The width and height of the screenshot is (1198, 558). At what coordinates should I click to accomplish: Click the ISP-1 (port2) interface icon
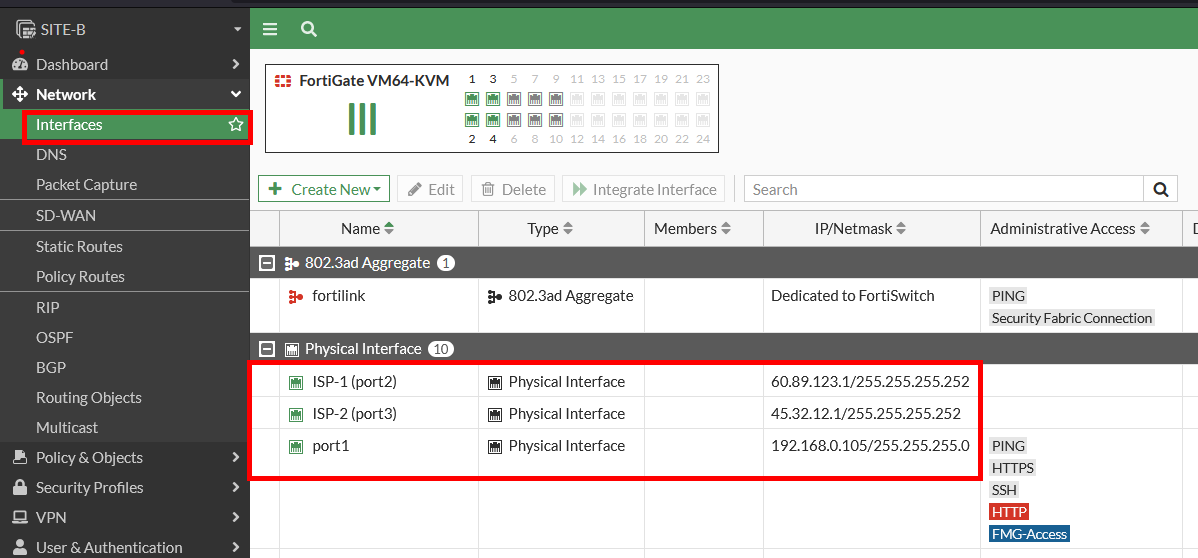click(x=295, y=382)
